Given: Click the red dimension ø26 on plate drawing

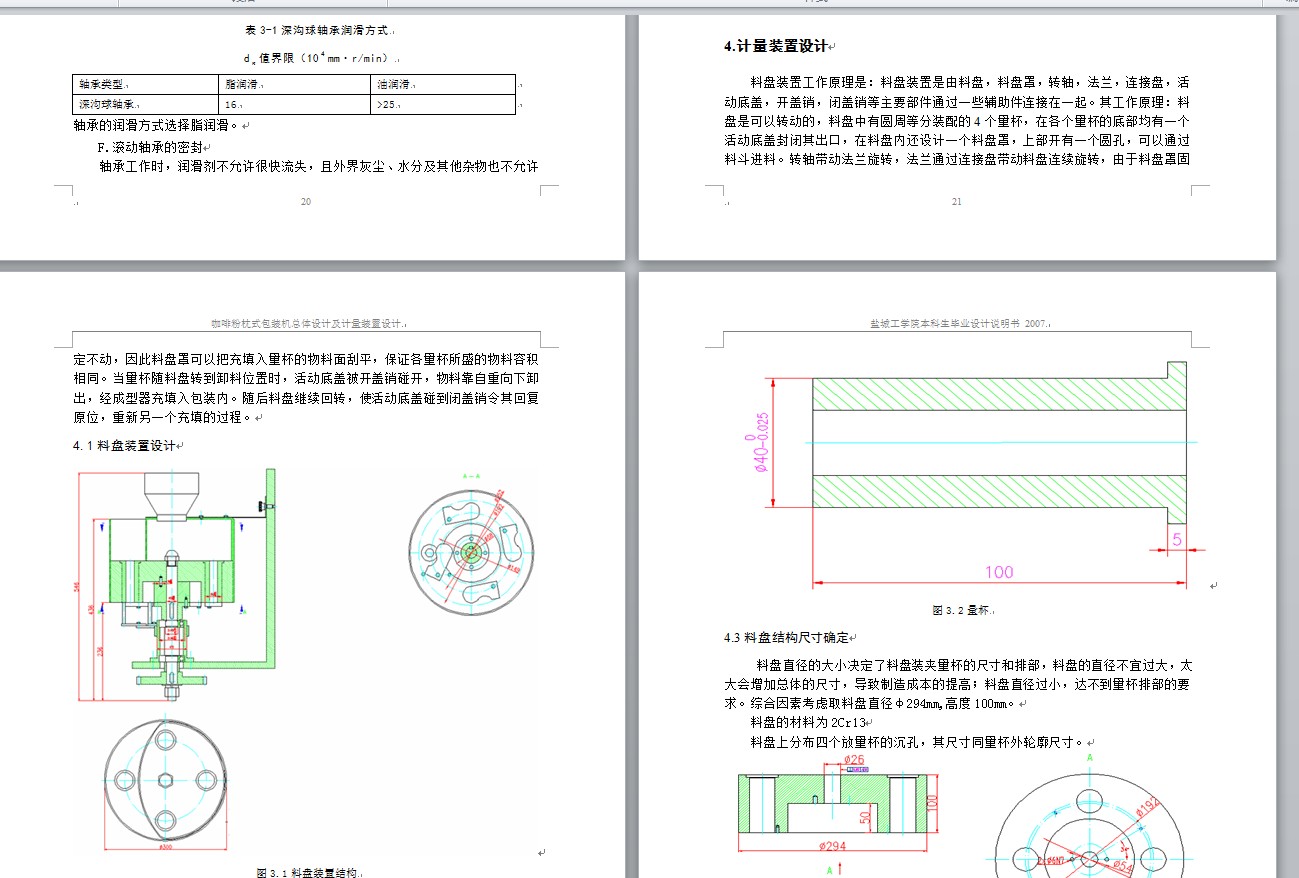Looking at the screenshot, I should (854, 760).
